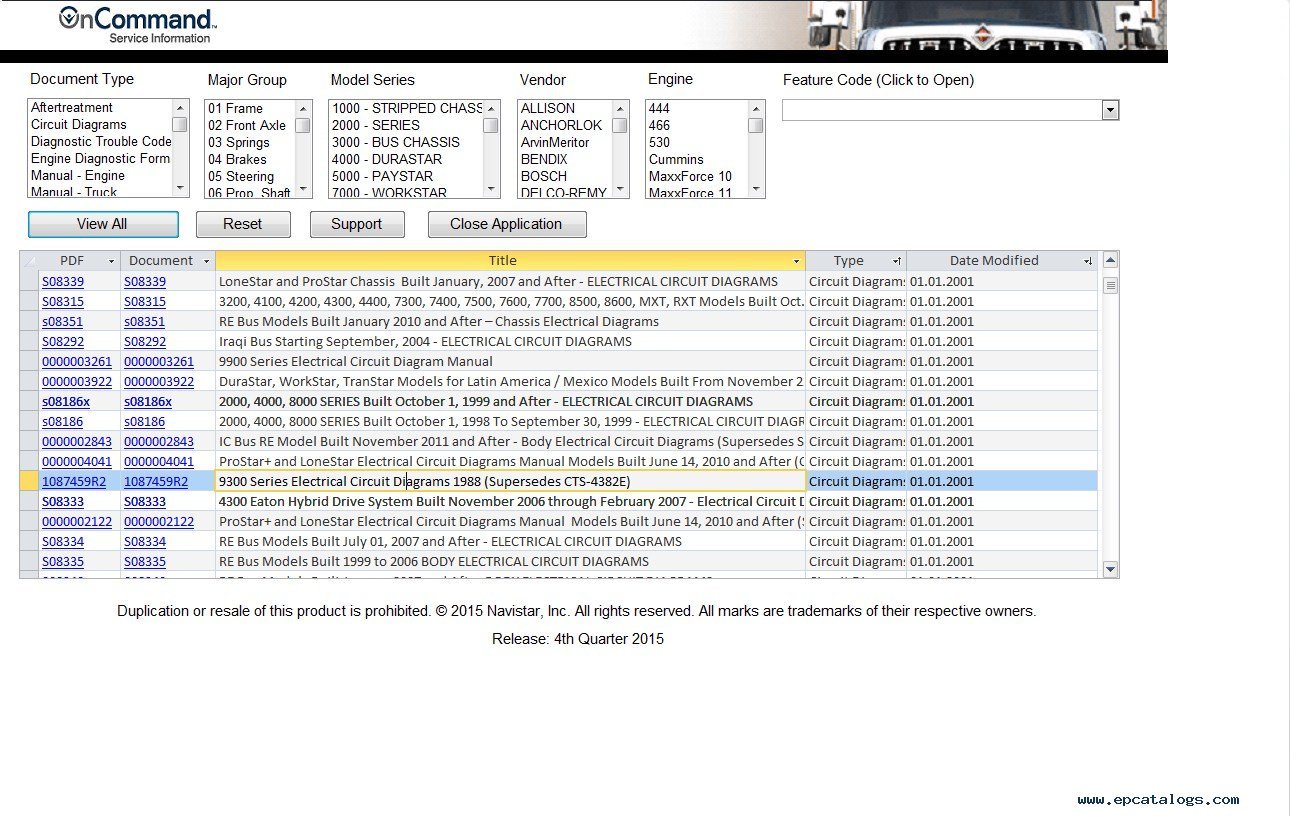Click Close Application button
The height and width of the screenshot is (816, 1290).
click(506, 224)
